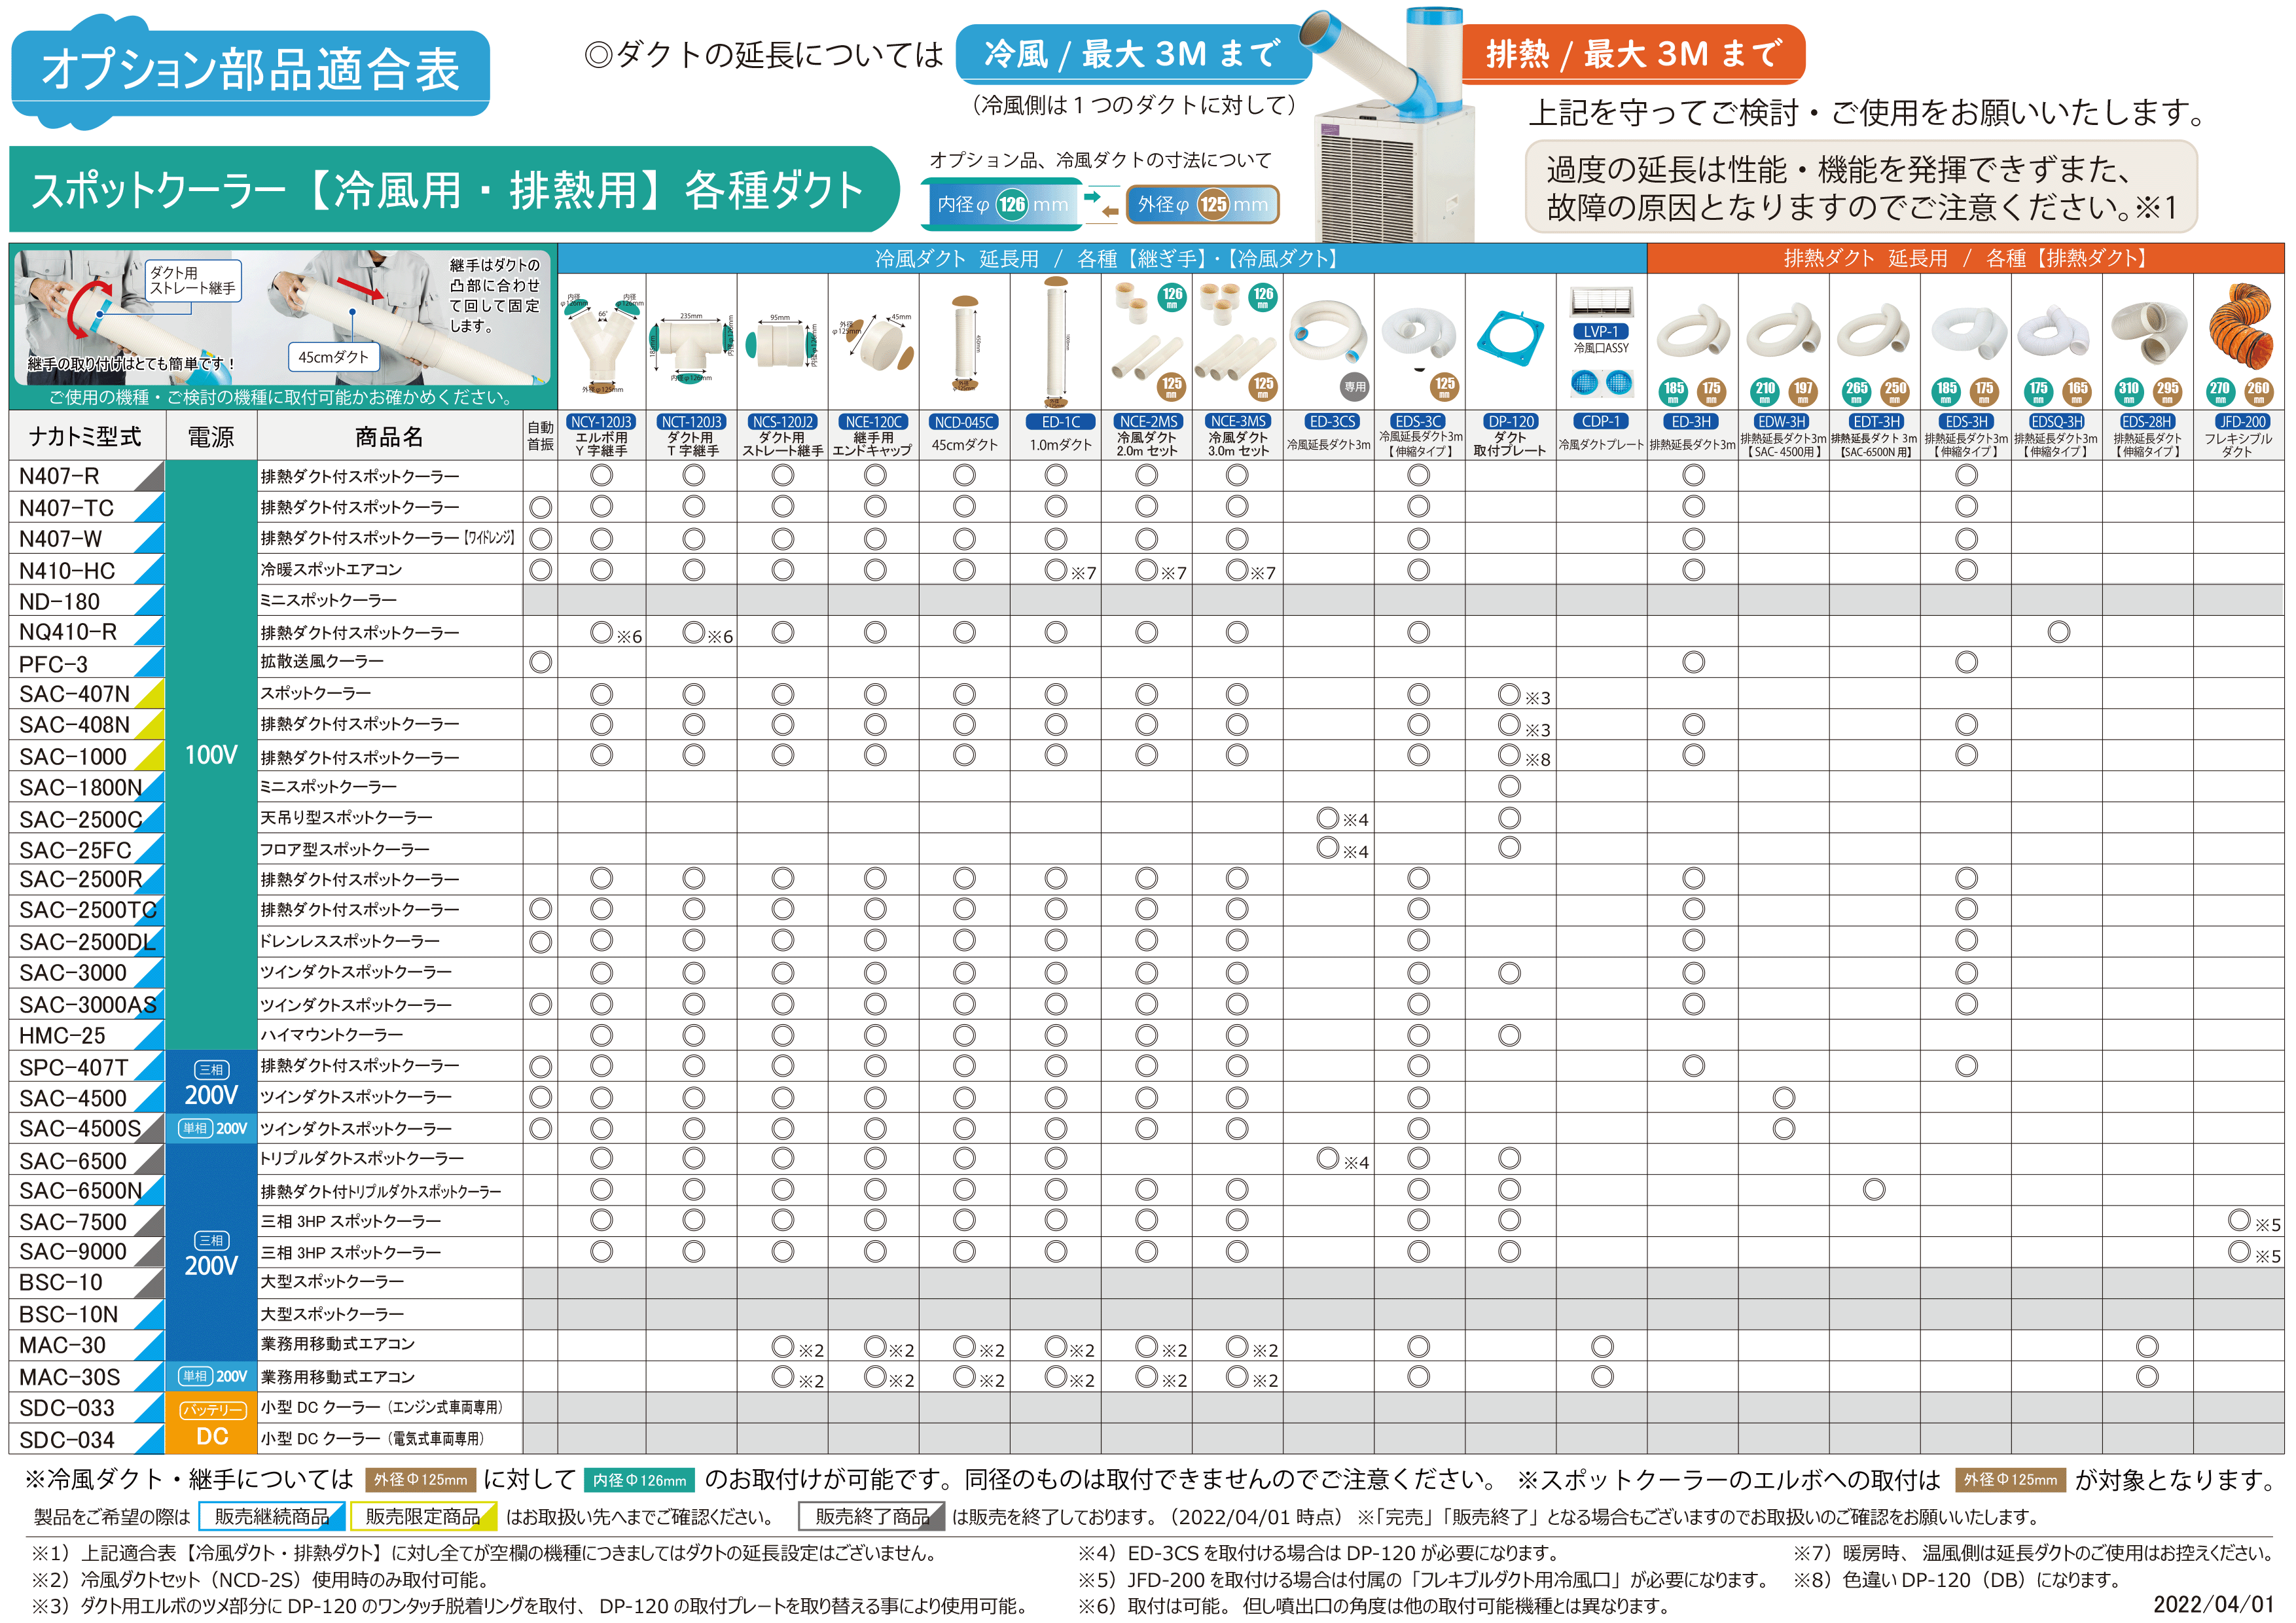Click the ※7 circle in N410-HC ED-1C cell
Viewport: 2296px width, 1623px height.
[1056, 570]
